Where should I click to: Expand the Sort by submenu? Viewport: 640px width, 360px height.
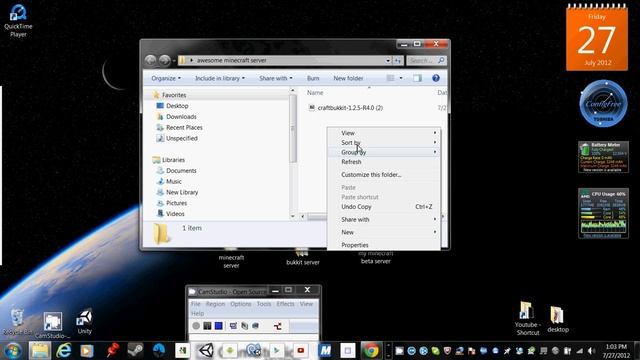(x=384, y=142)
